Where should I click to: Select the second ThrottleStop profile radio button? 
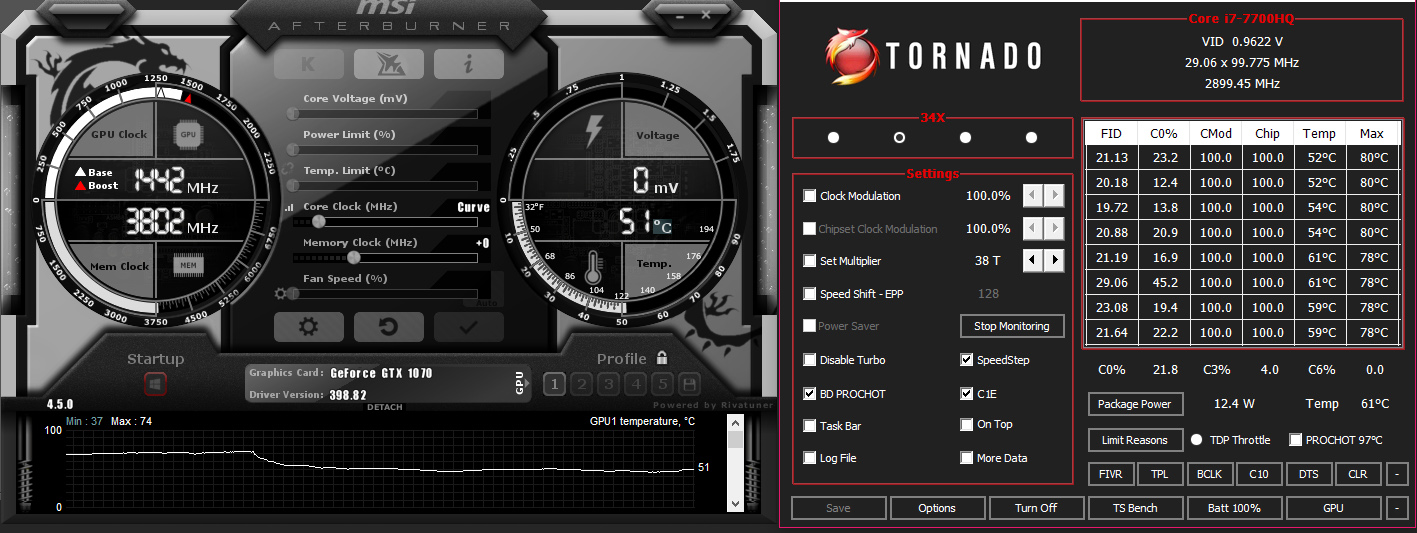click(x=899, y=137)
